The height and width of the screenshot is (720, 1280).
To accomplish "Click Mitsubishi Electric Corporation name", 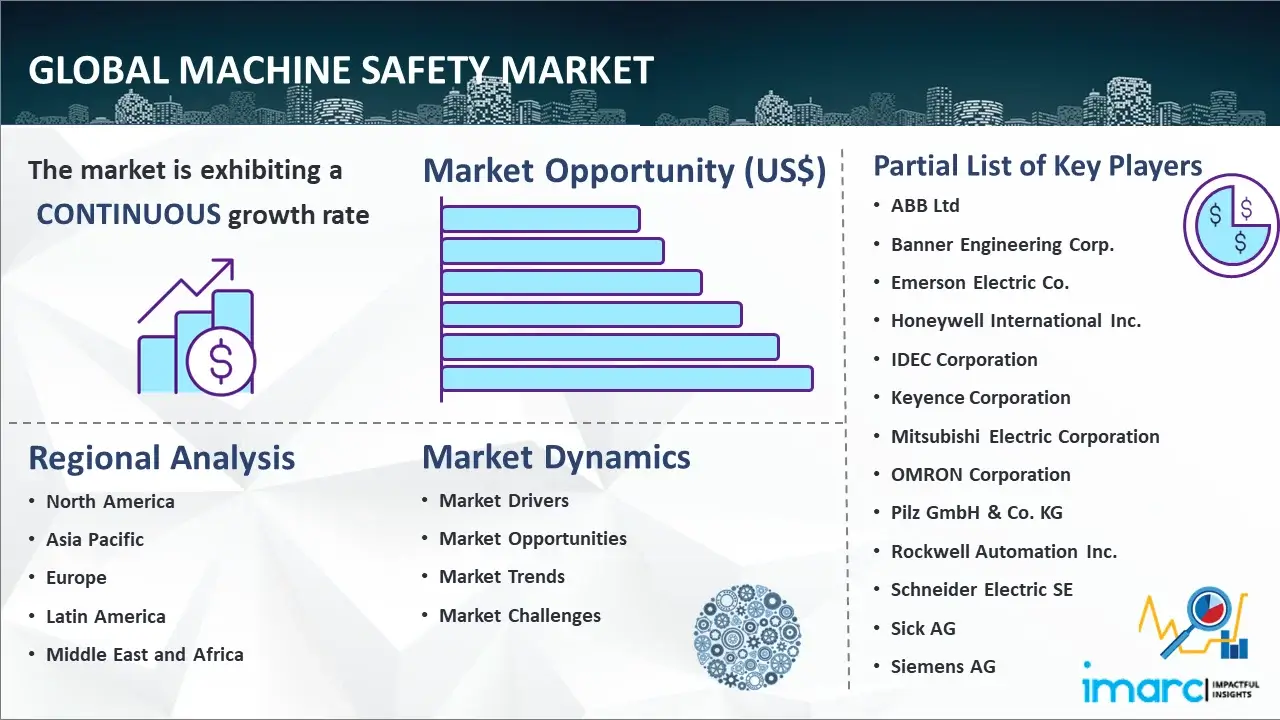I will pos(1025,437).
